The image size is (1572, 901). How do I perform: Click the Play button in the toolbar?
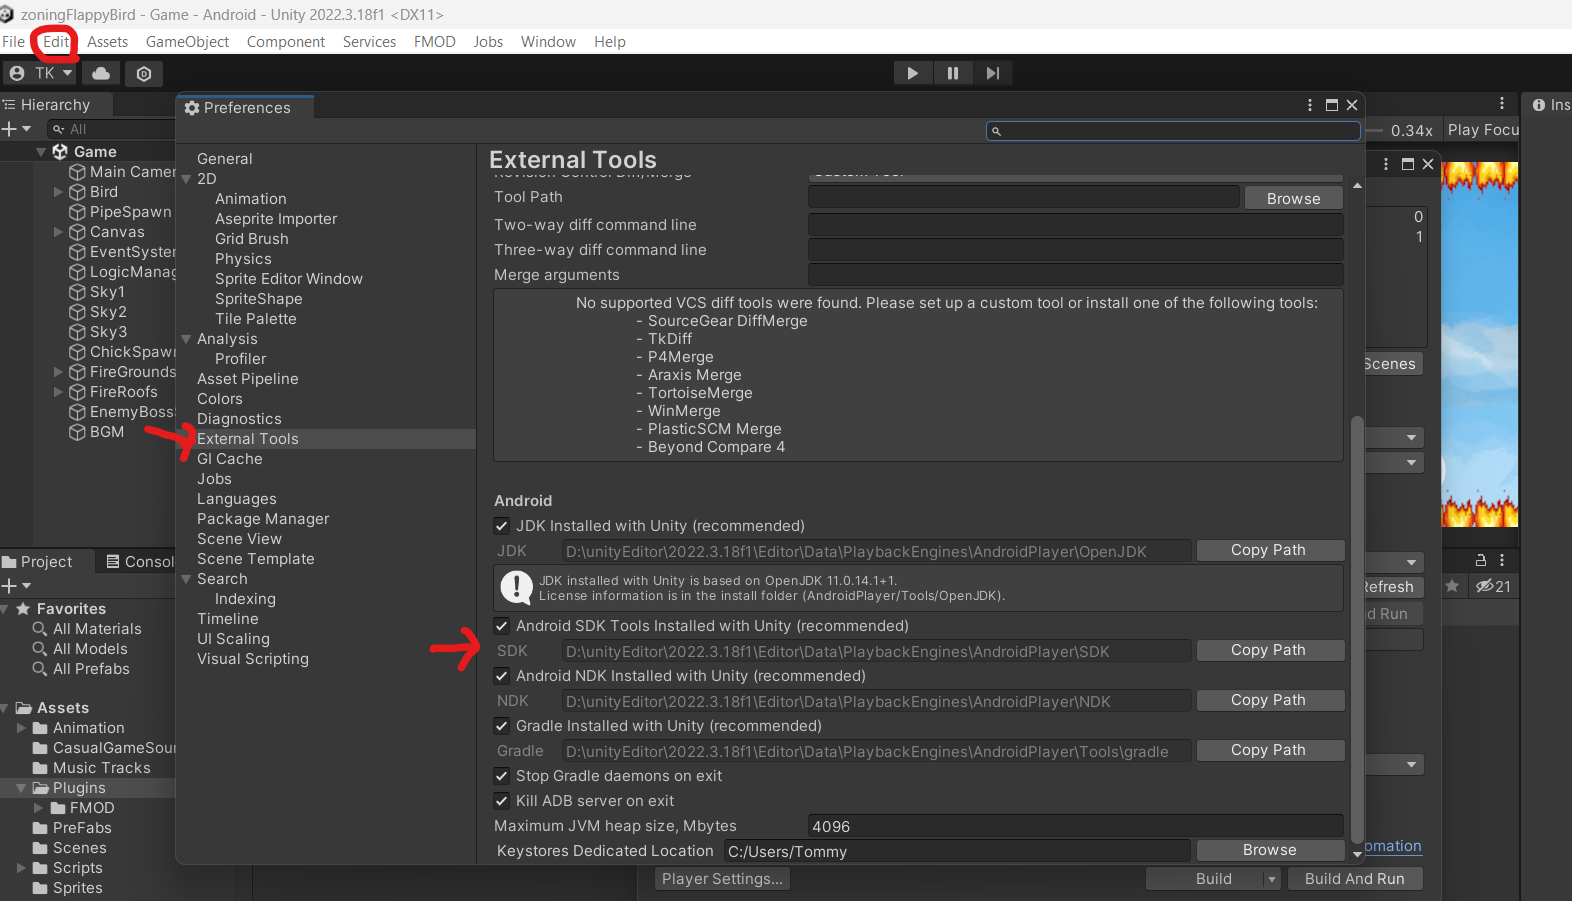pos(912,73)
